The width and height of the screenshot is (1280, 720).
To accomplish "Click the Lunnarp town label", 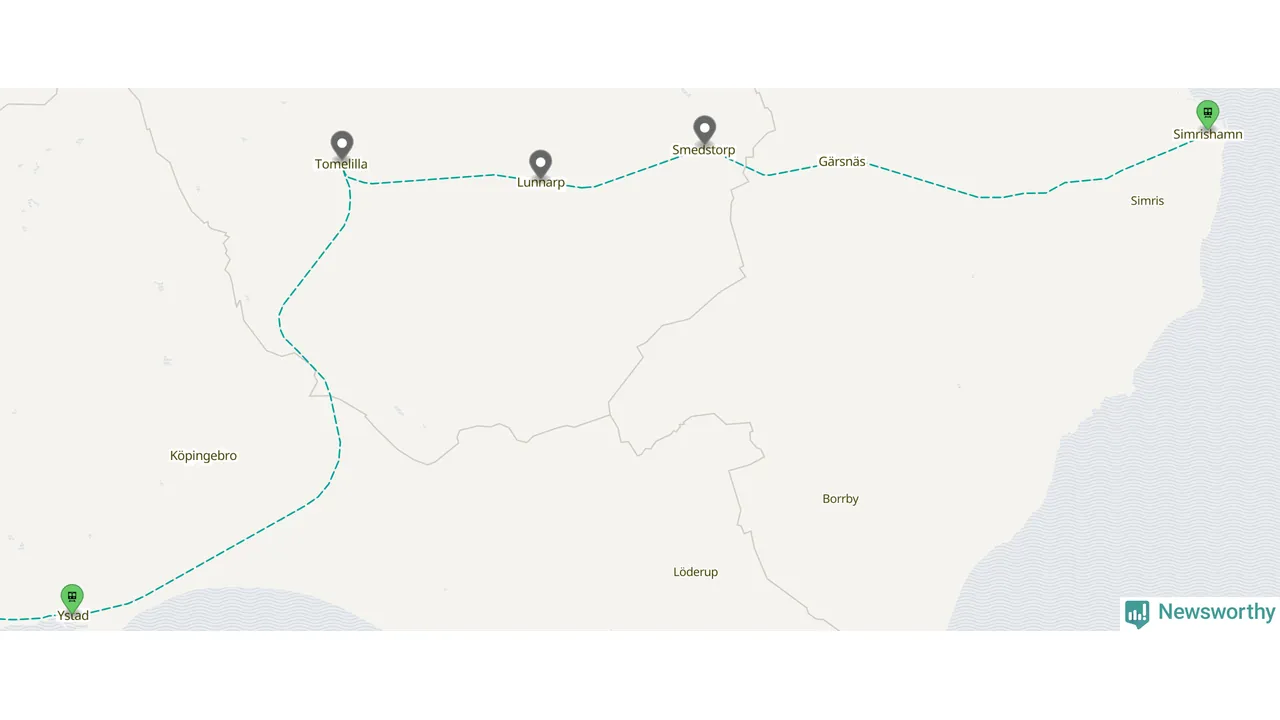I will click(x=541, y=183).
